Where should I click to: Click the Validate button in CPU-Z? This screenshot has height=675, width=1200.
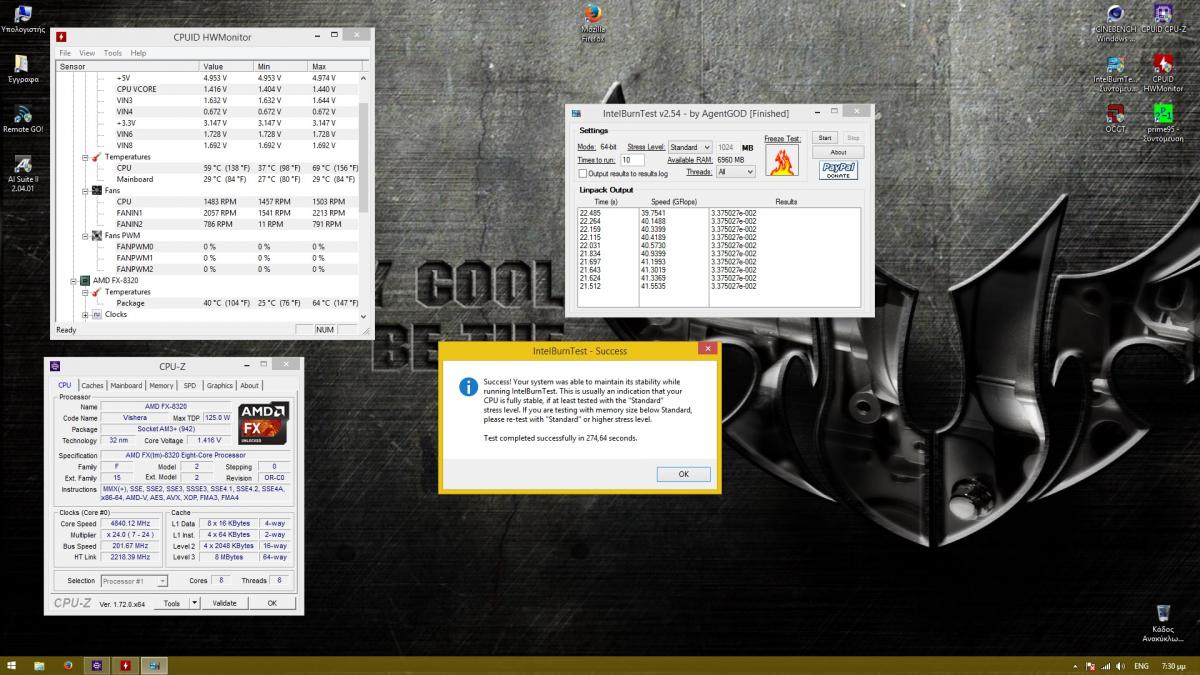tap(225, 603)
